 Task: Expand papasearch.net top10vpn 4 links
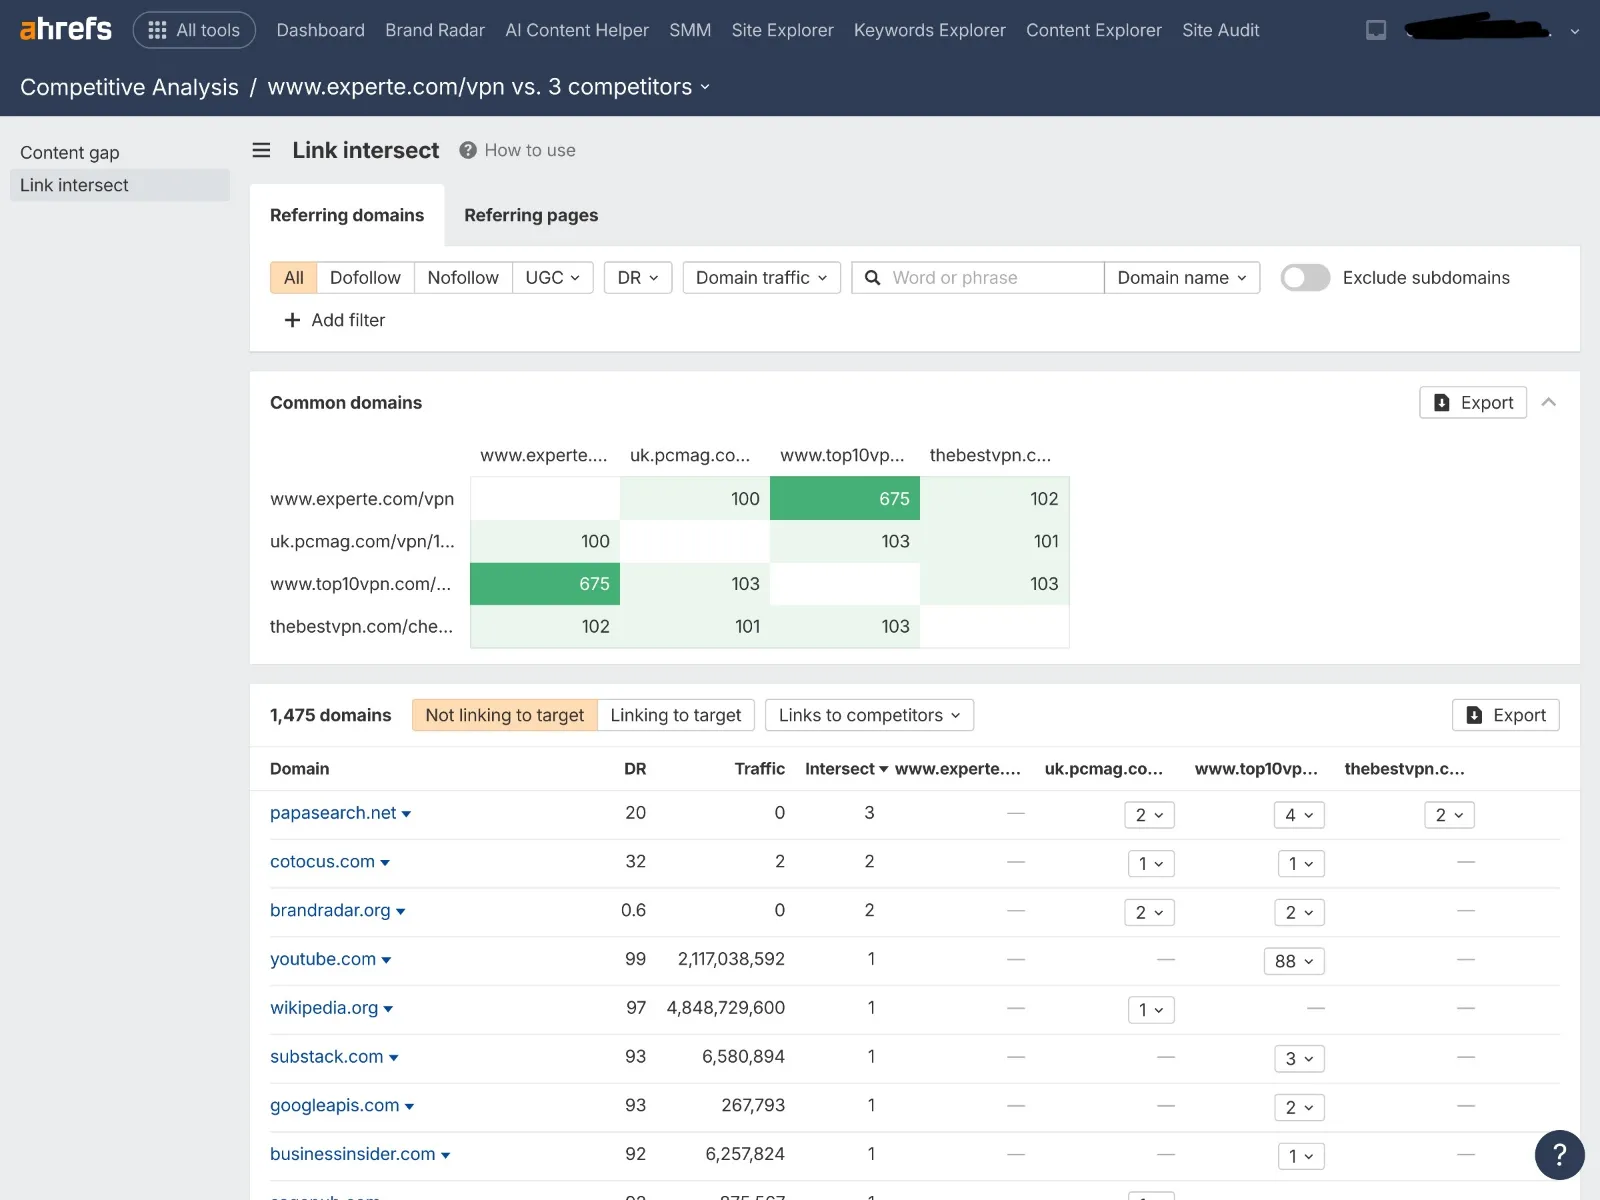click(x=1299, y=815)
